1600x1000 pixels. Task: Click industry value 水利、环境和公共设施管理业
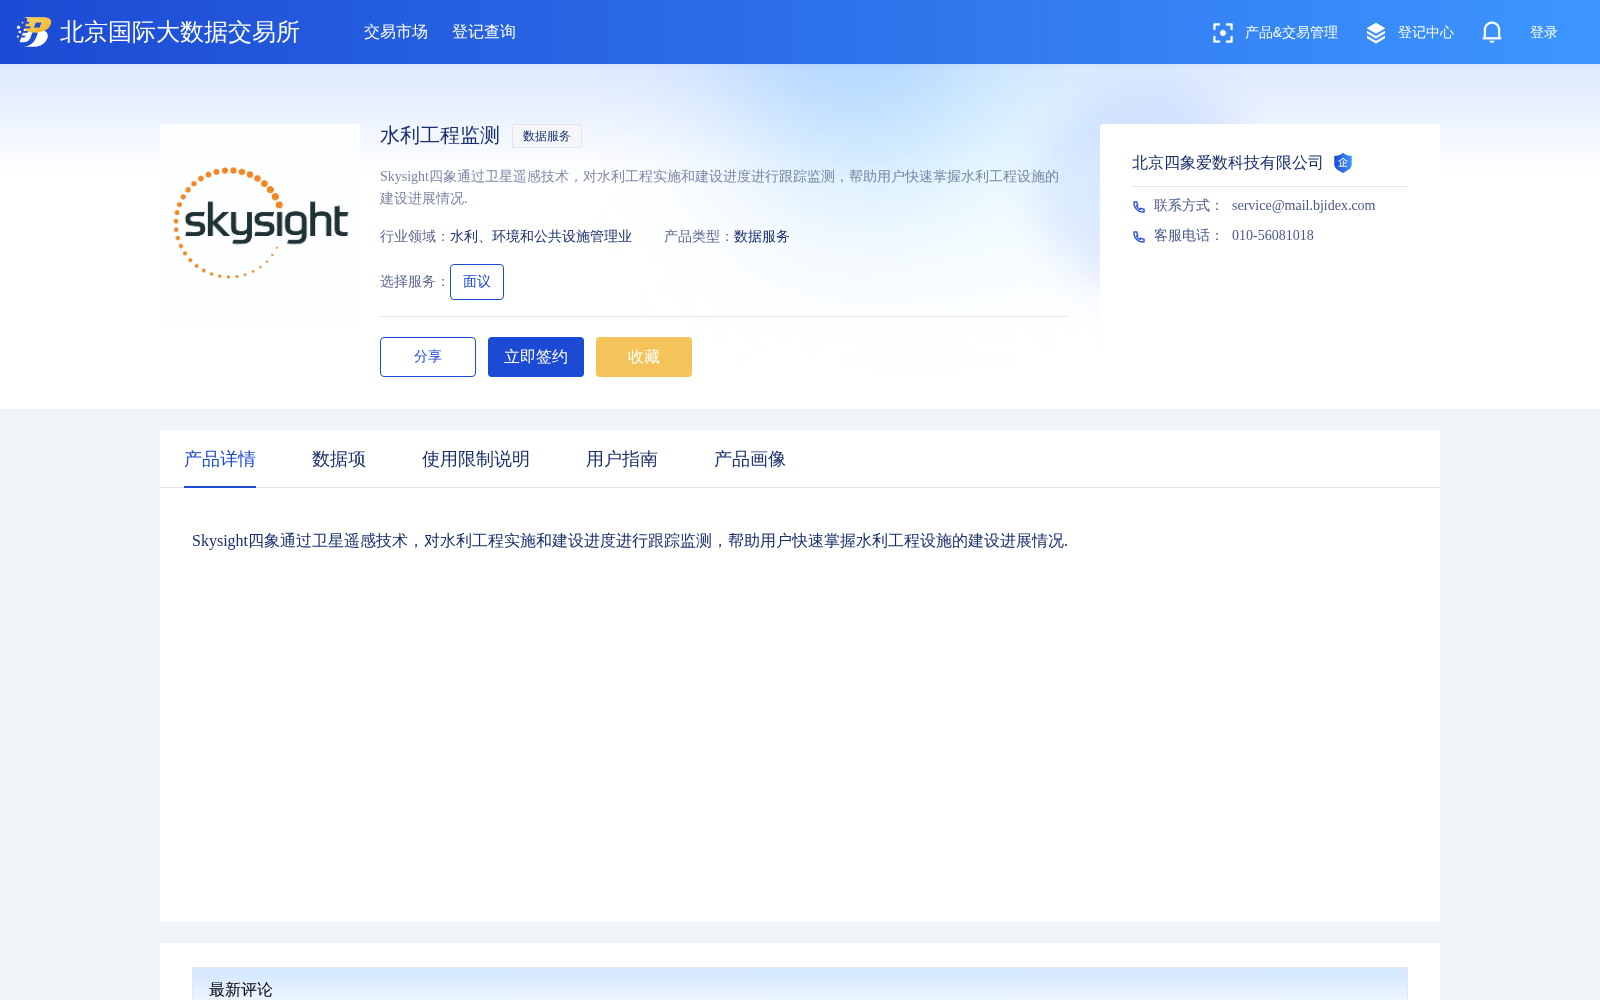pyautogui.click(x=541, y=237)
